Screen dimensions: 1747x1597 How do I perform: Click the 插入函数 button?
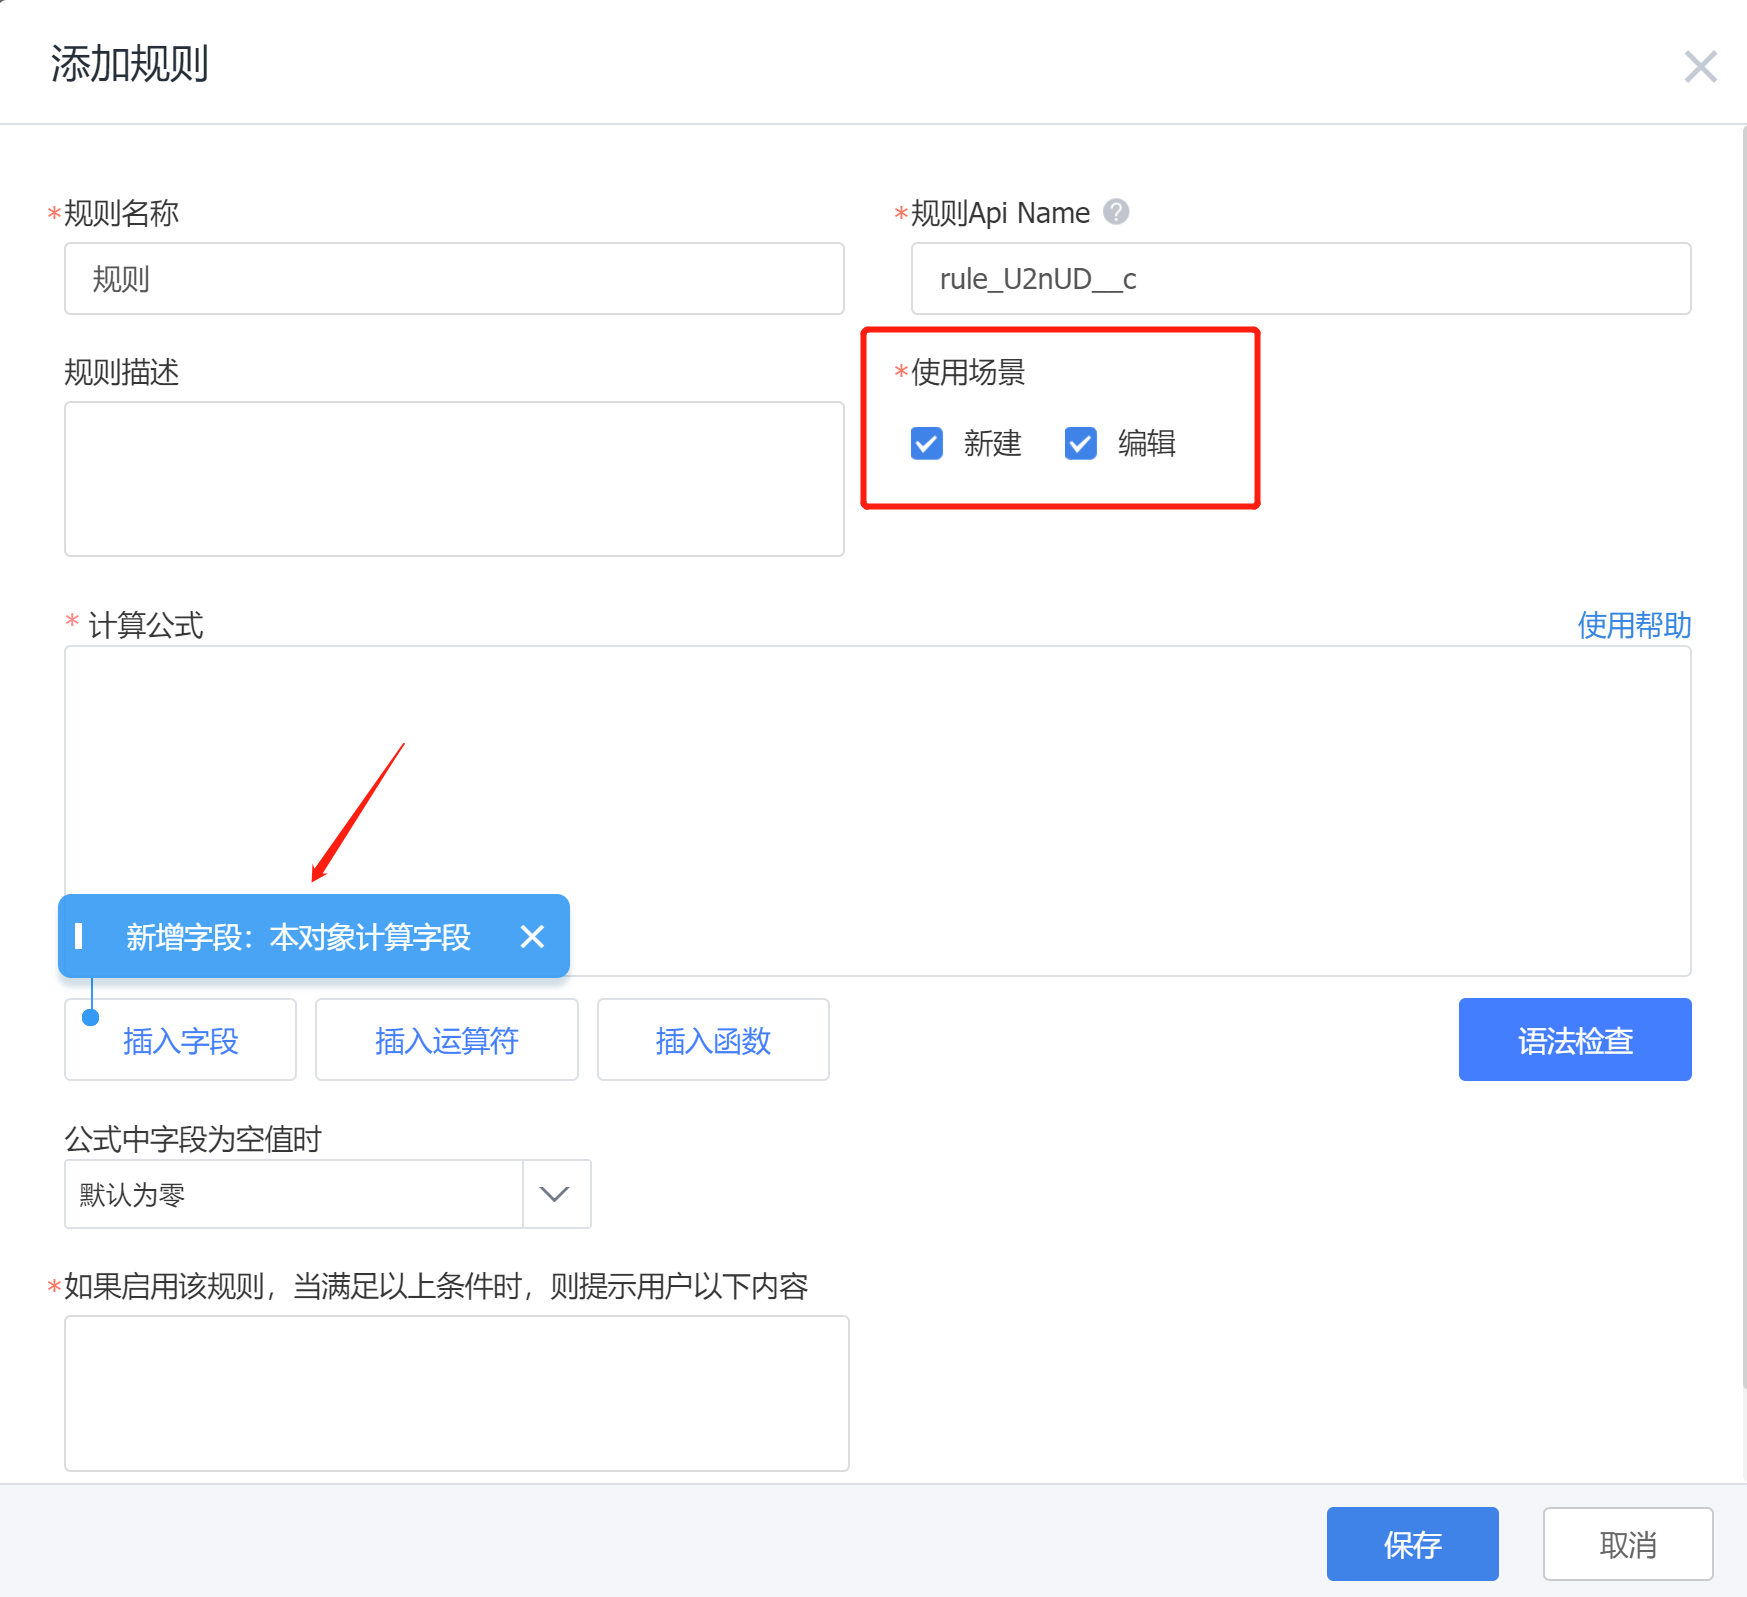[x=713, y=1040]
